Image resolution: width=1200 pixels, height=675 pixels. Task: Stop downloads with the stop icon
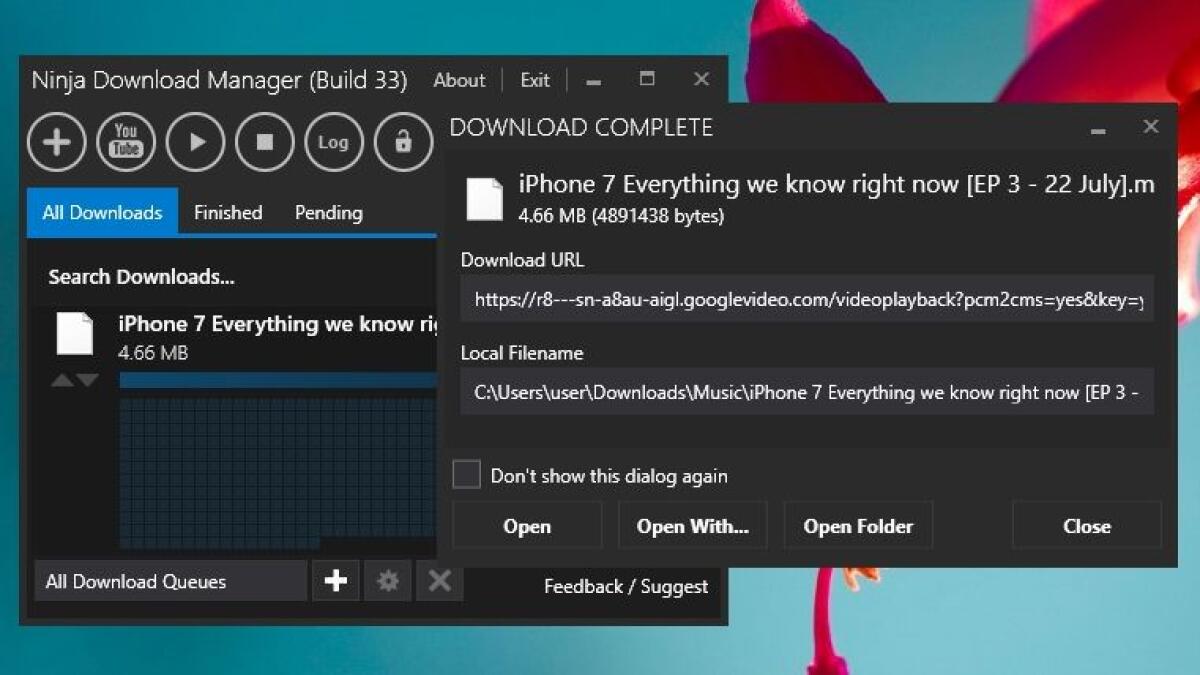pos(264,142)
